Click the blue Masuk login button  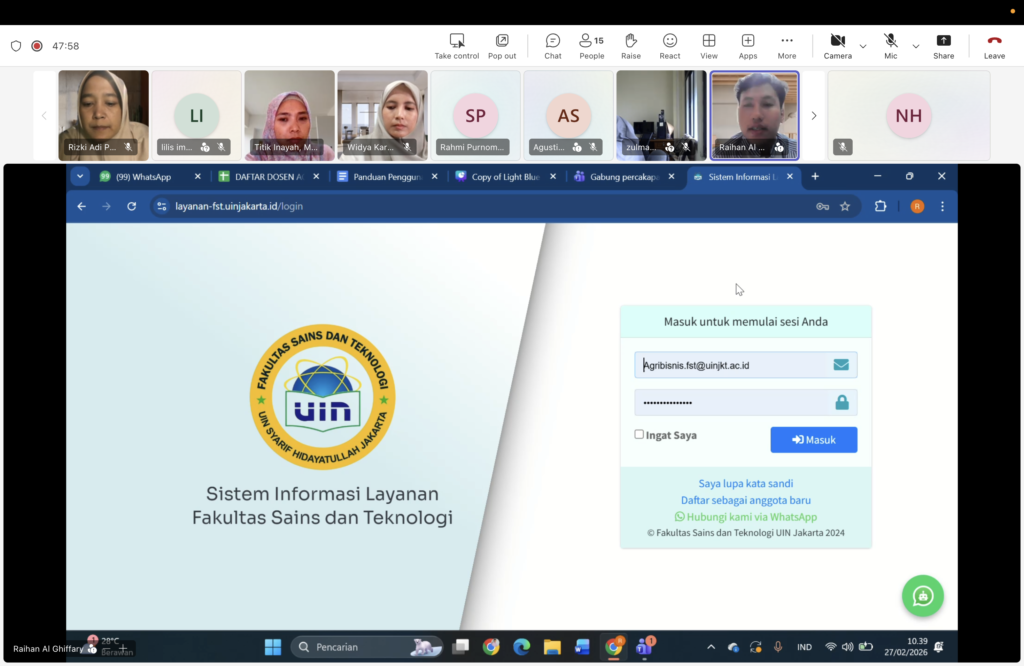(813, 440)
